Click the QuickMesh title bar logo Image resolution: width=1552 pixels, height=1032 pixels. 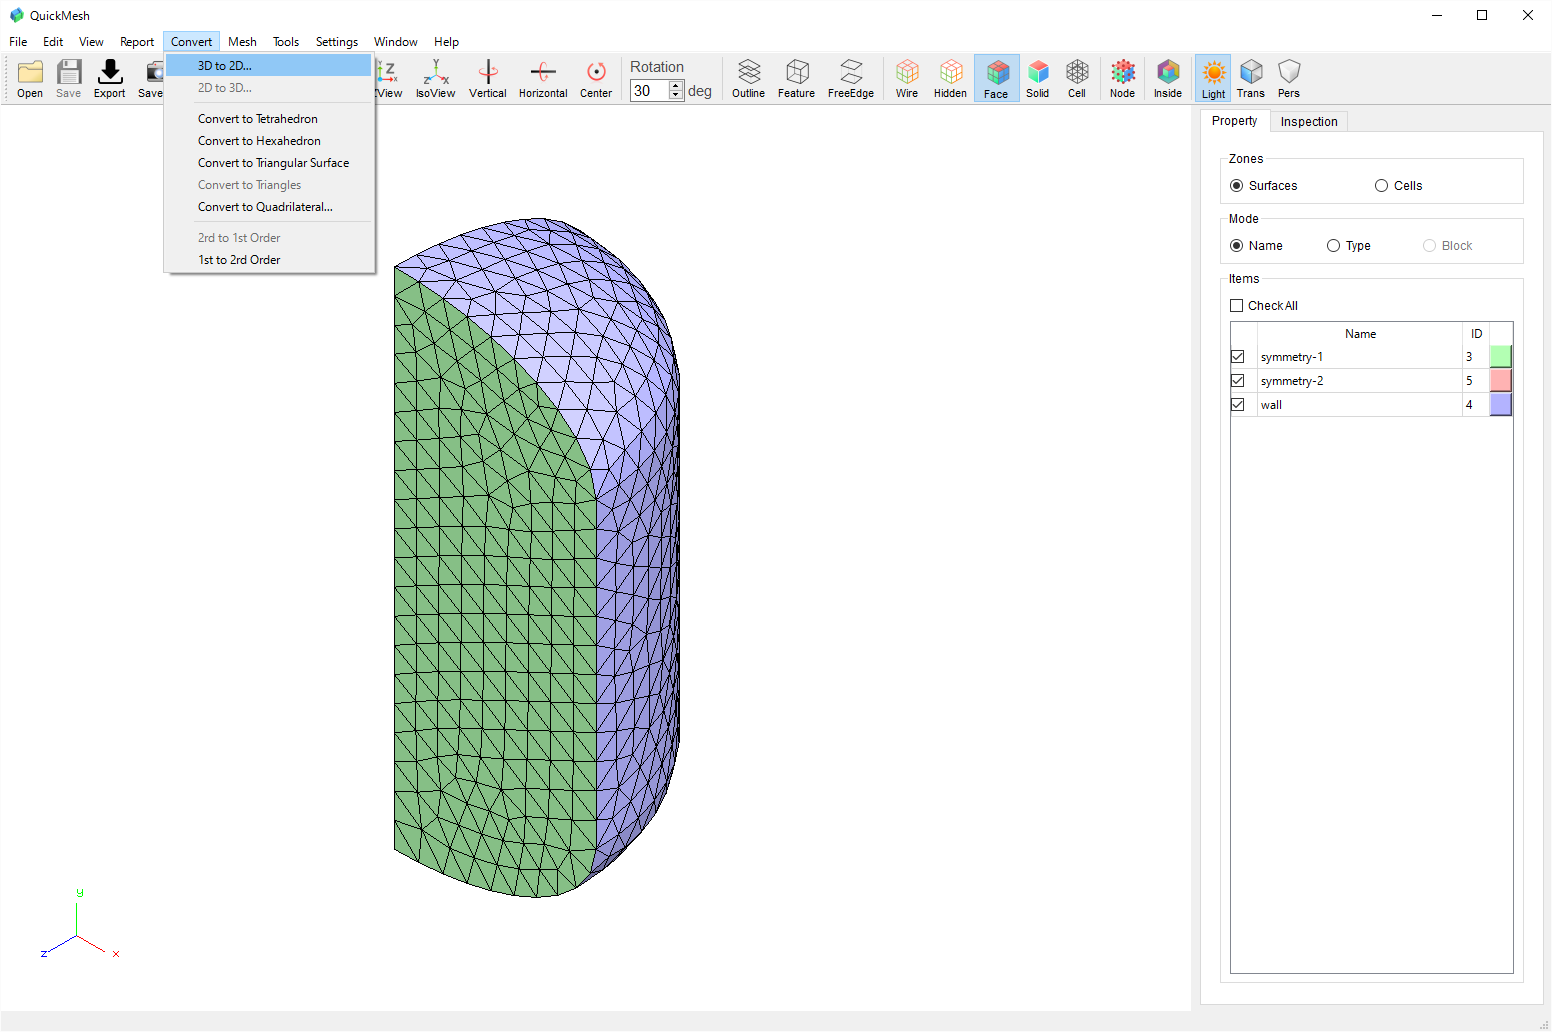(16, 15)
